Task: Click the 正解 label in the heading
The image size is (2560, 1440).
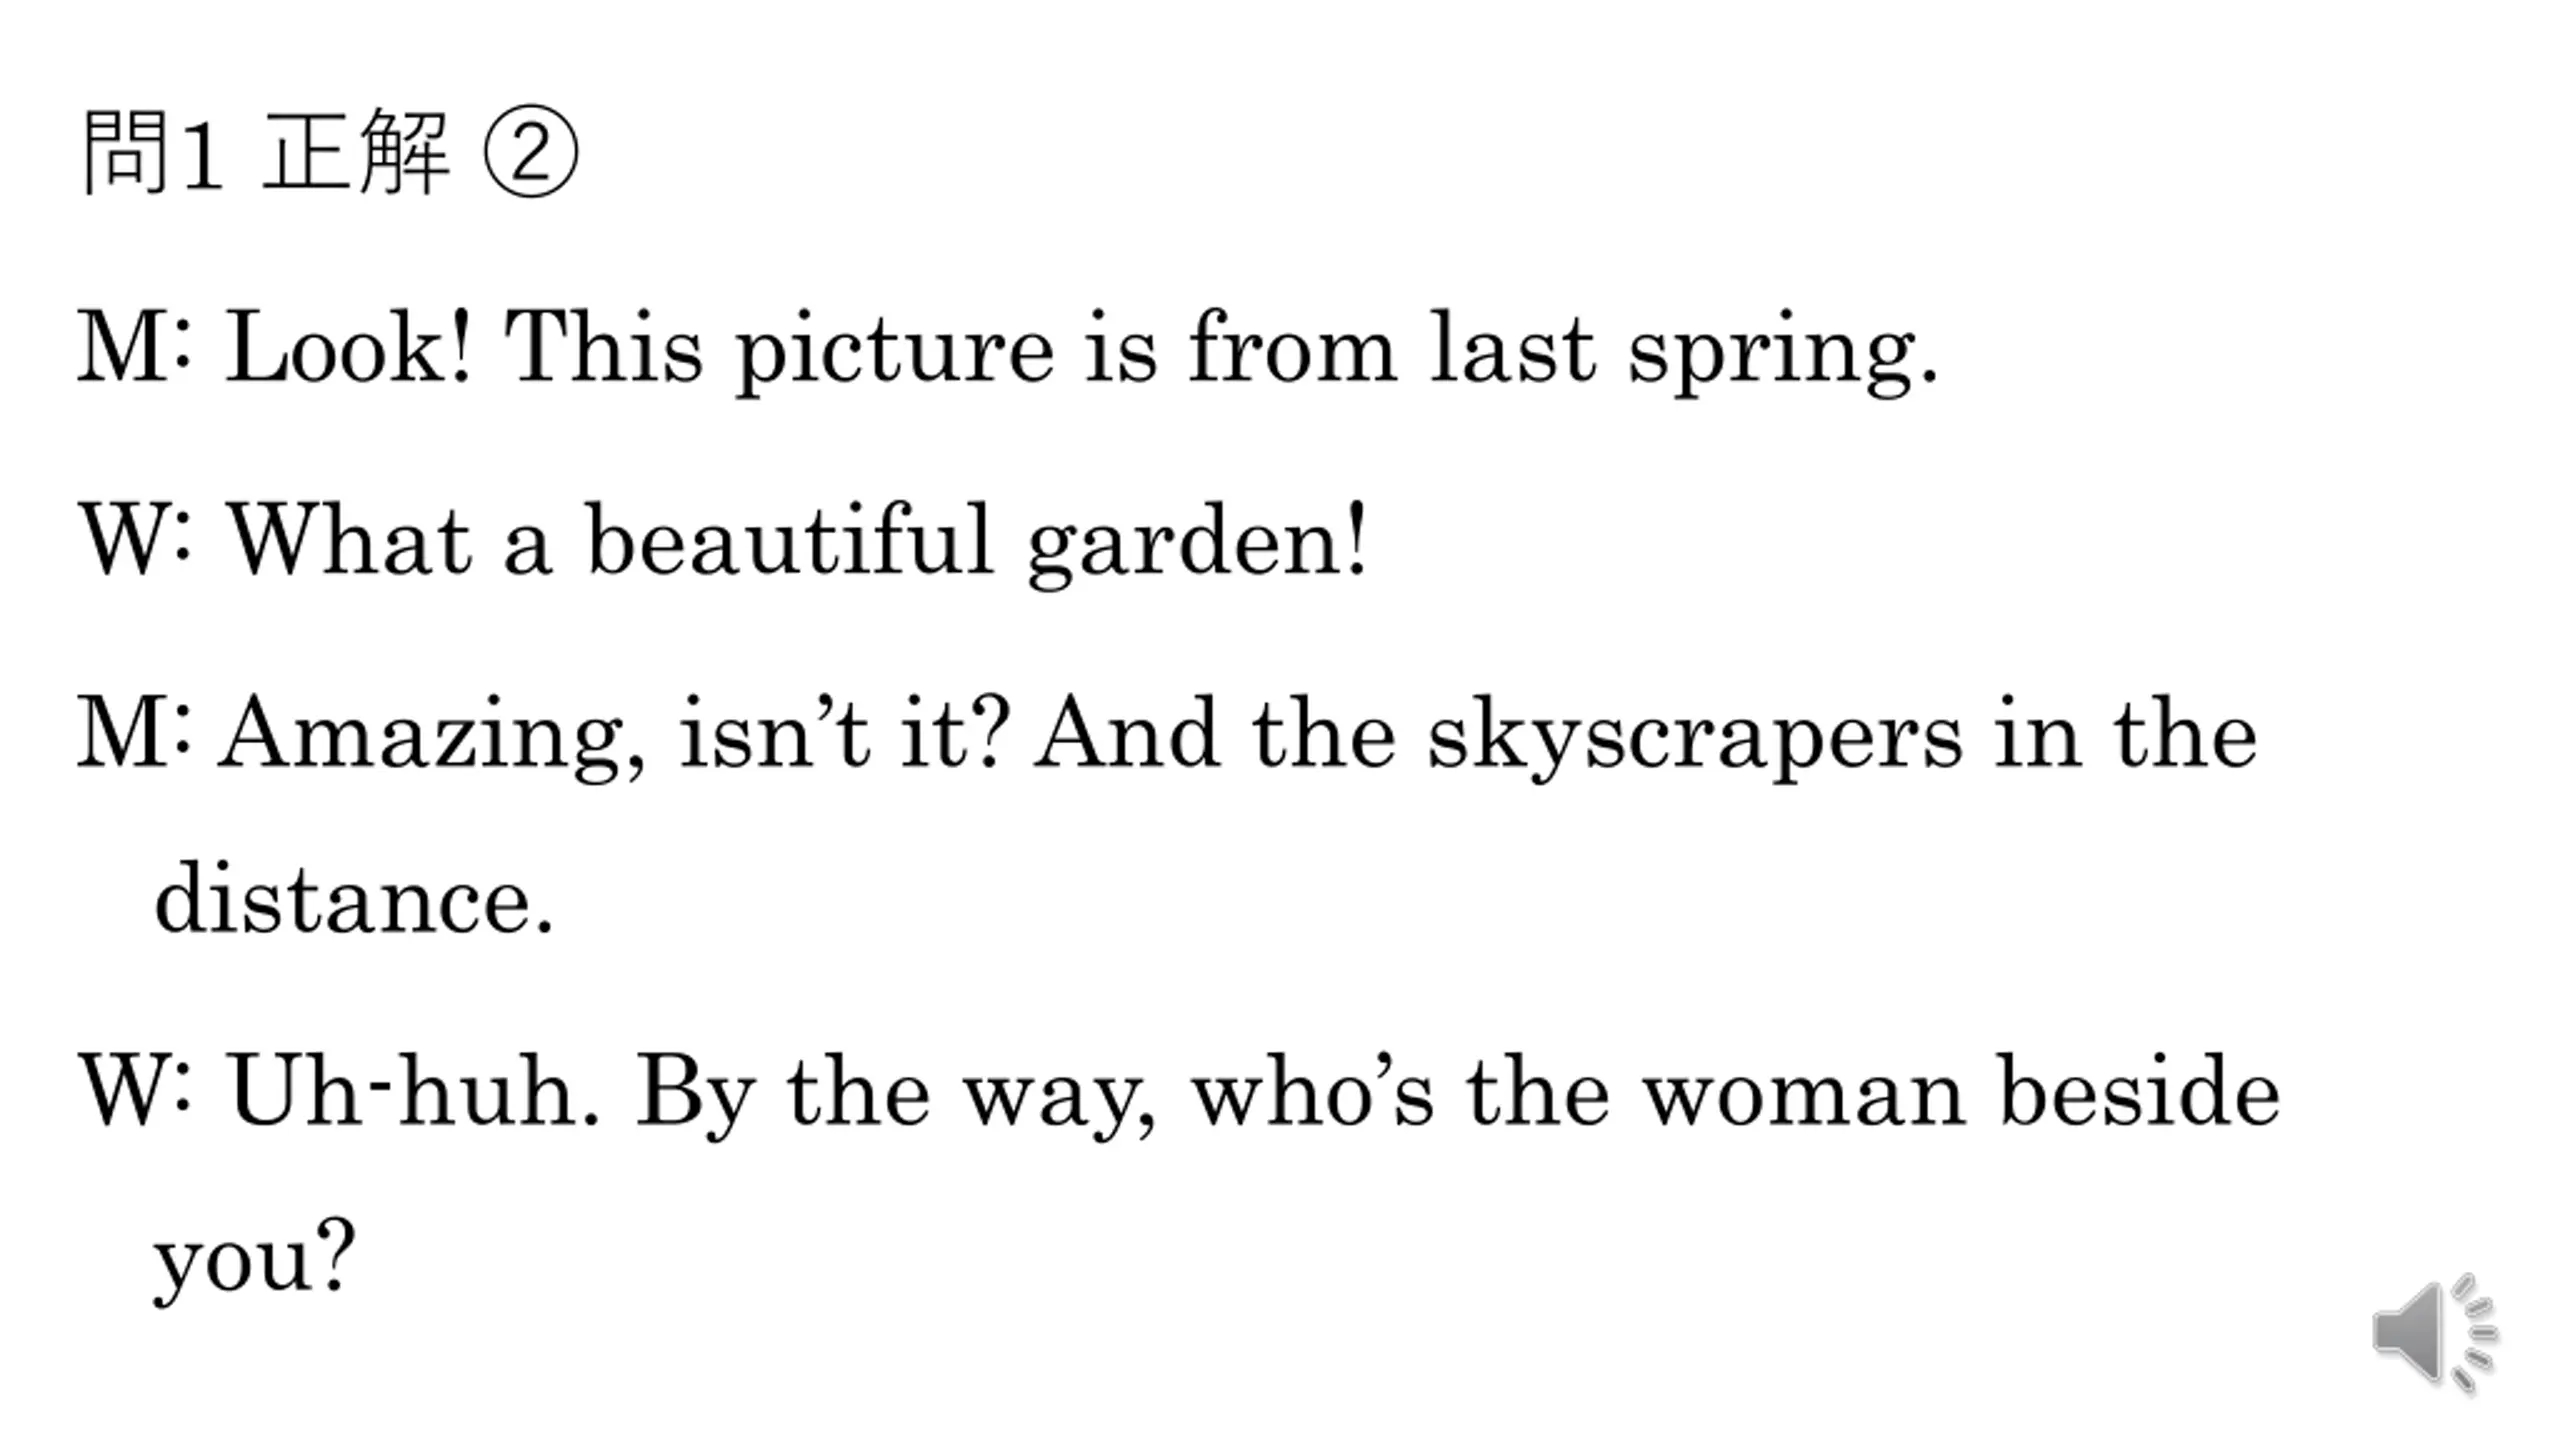Action: (x=355, y=152)
